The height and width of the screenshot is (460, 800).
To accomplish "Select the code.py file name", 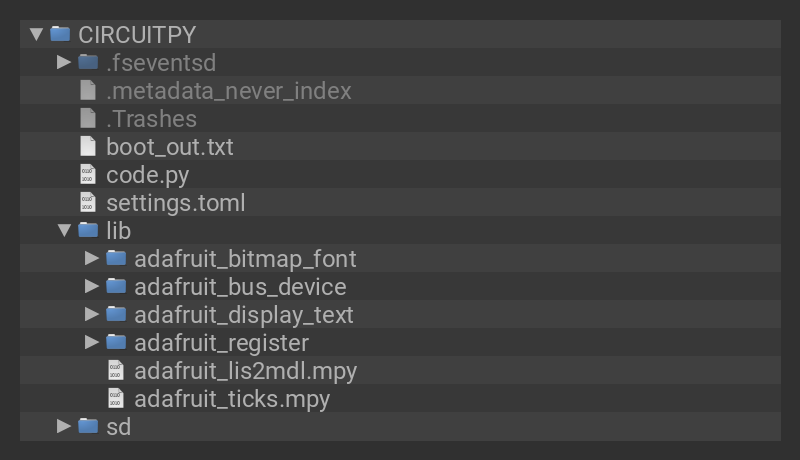I will click(x=147, y=175).
